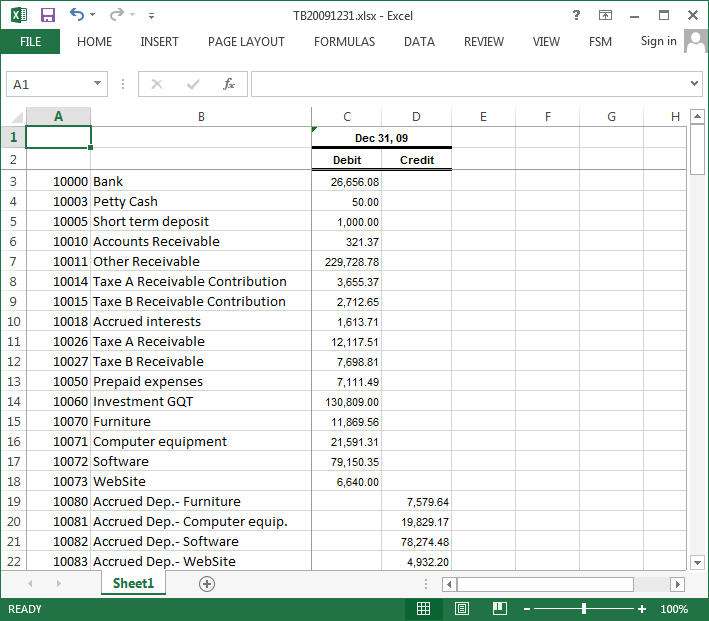This screenshot has height=621, width=709.
Task: Select the 7,579.64 credit amount
Action: click(416, 502)
